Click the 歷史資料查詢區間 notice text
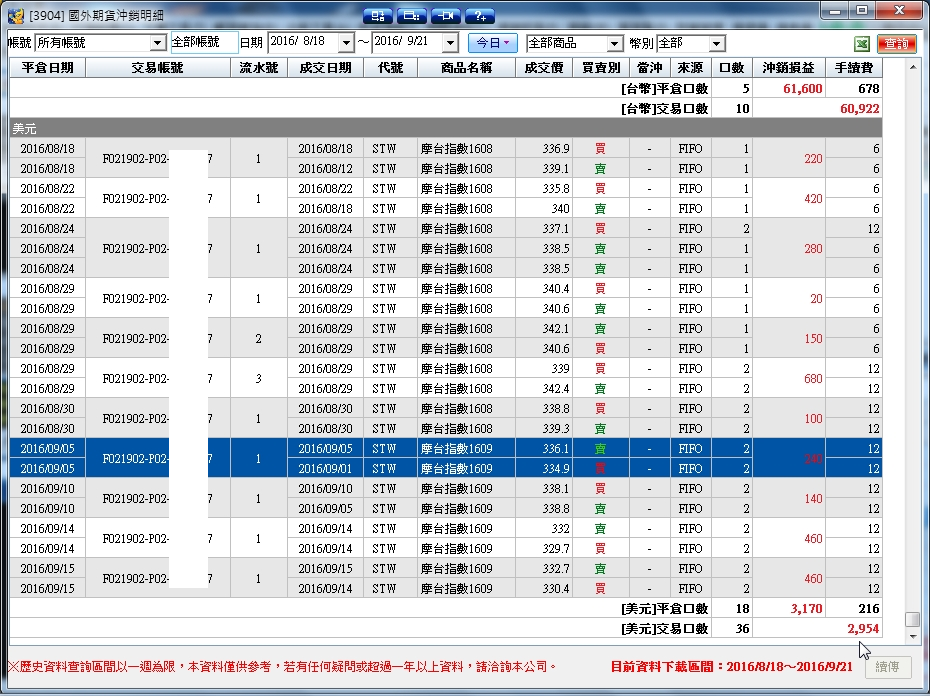This screenshot has height=696, width=930. 283,666
